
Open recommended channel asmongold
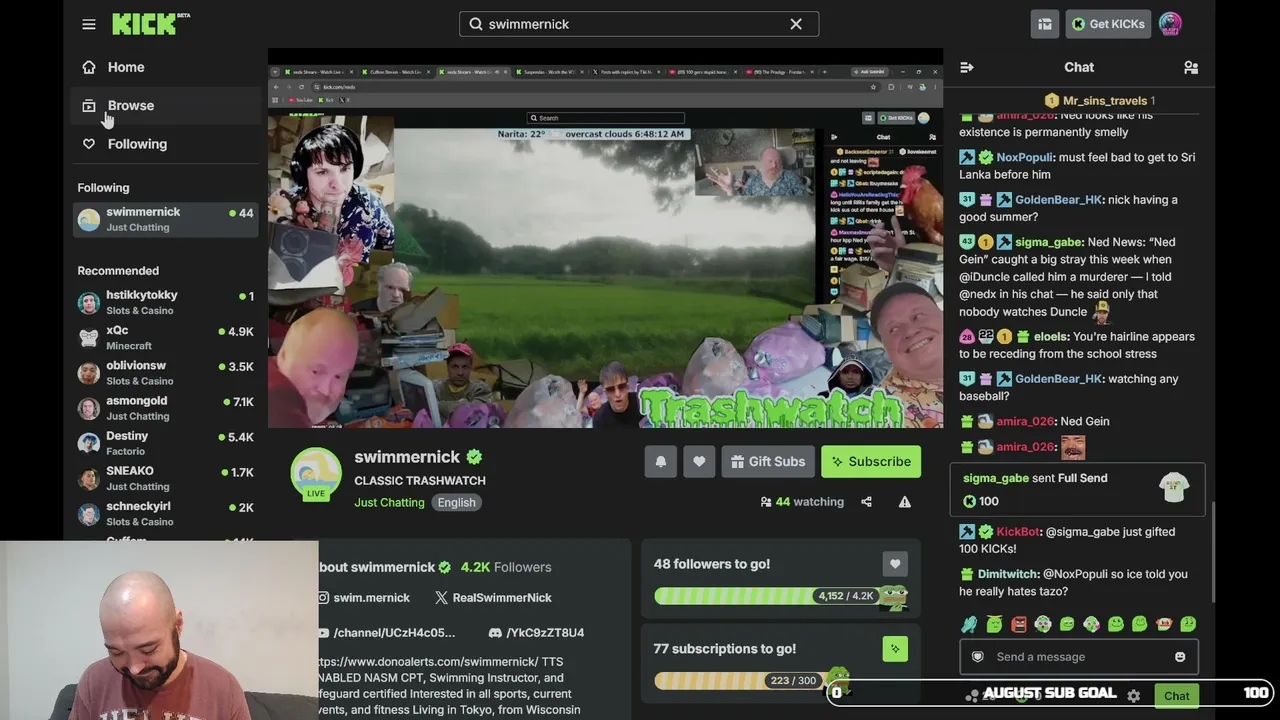(x=166, y=407)
